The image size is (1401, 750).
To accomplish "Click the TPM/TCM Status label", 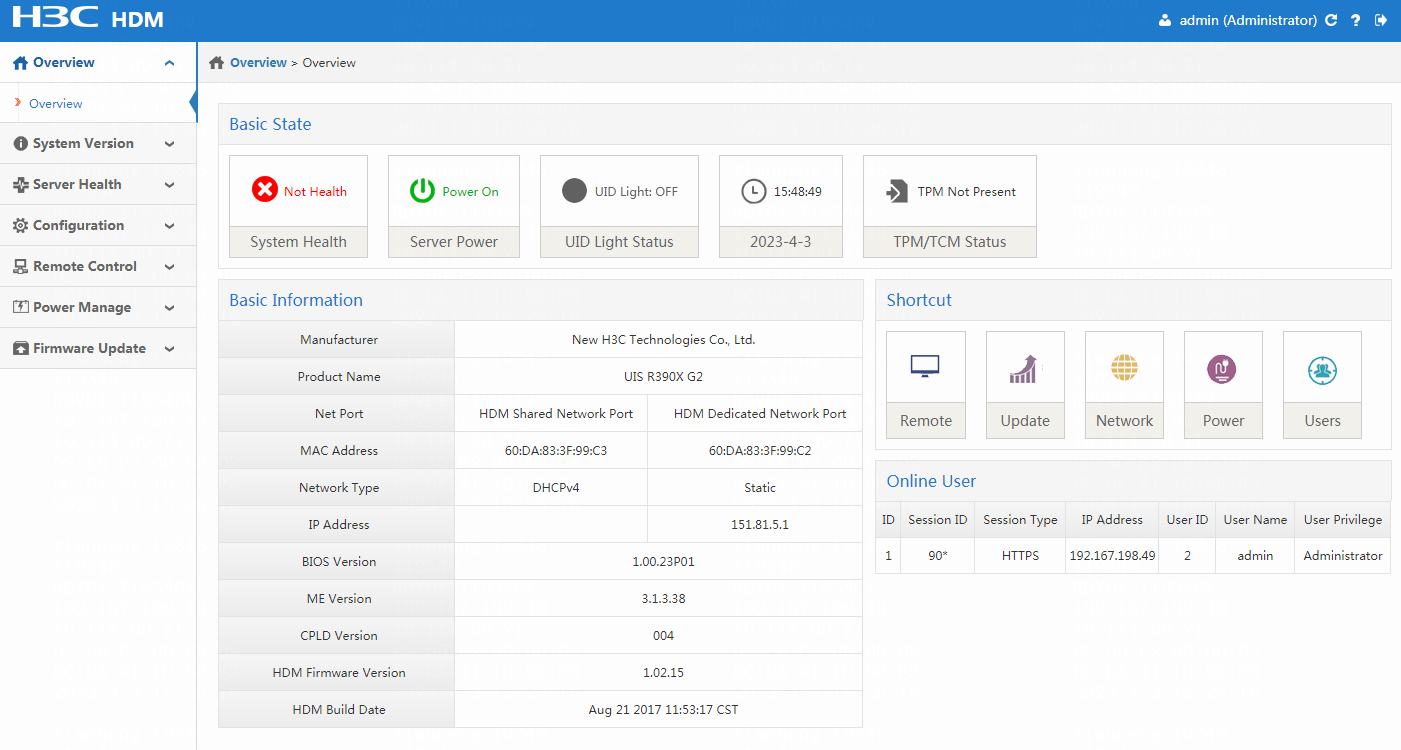I will (950, 242).
